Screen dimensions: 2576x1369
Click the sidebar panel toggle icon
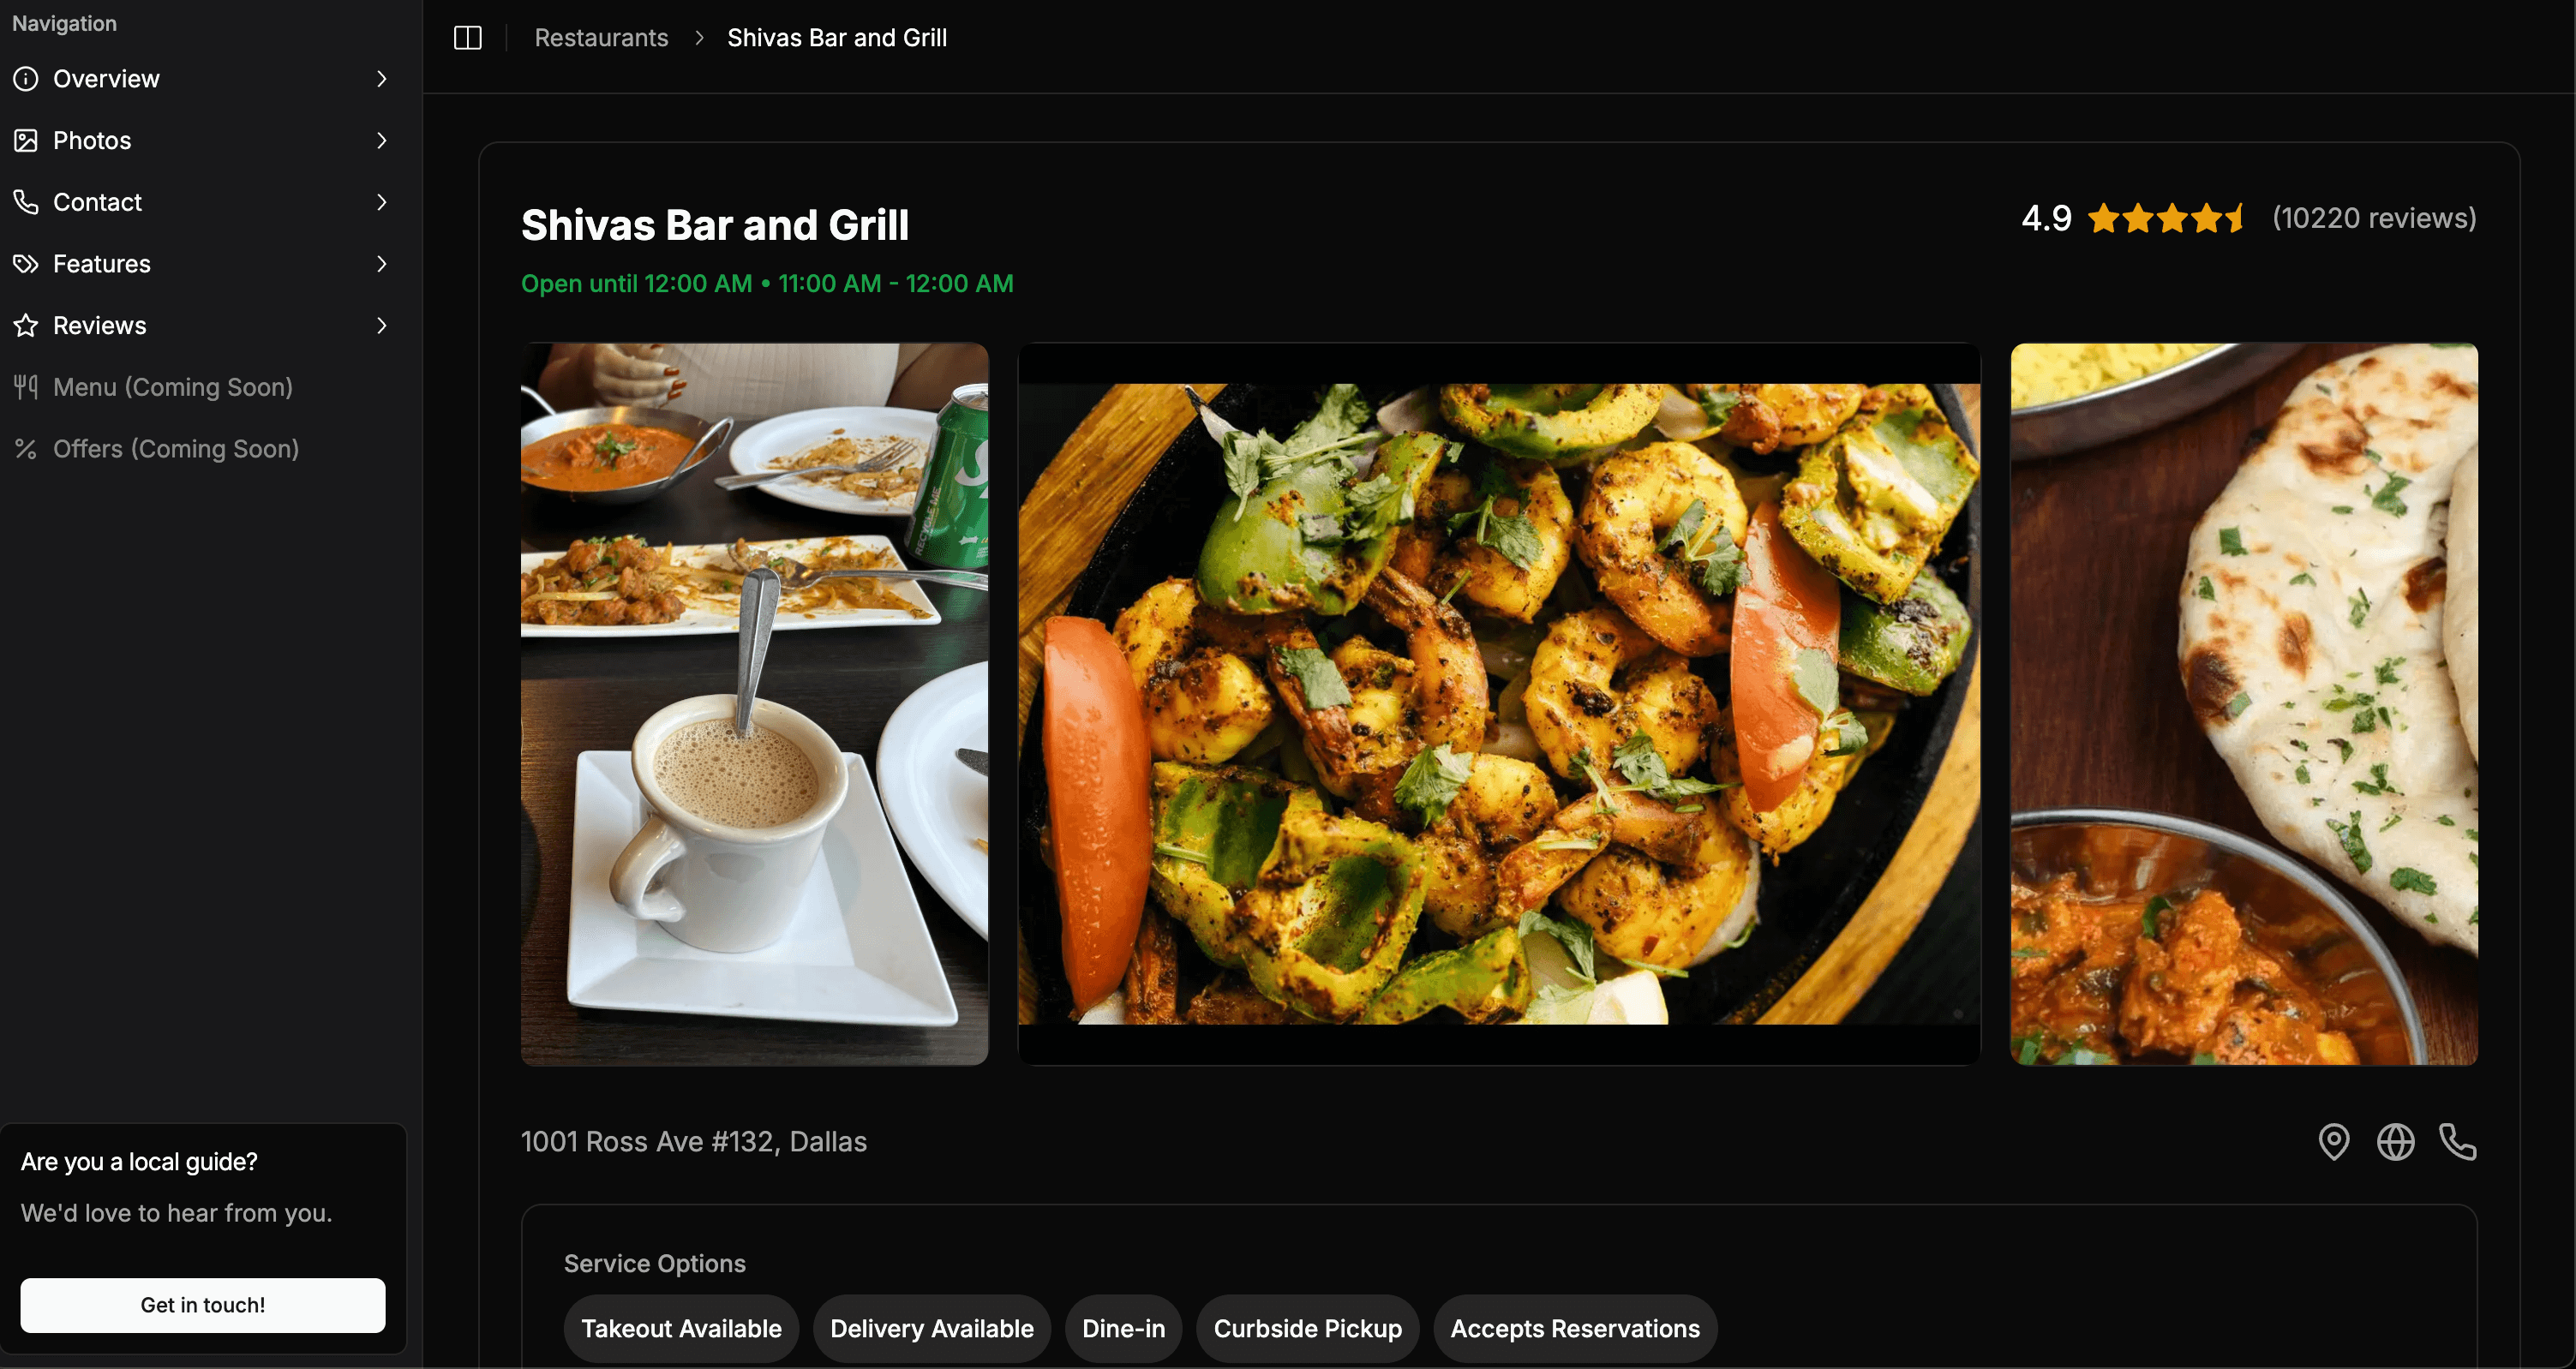coord(470,38)
